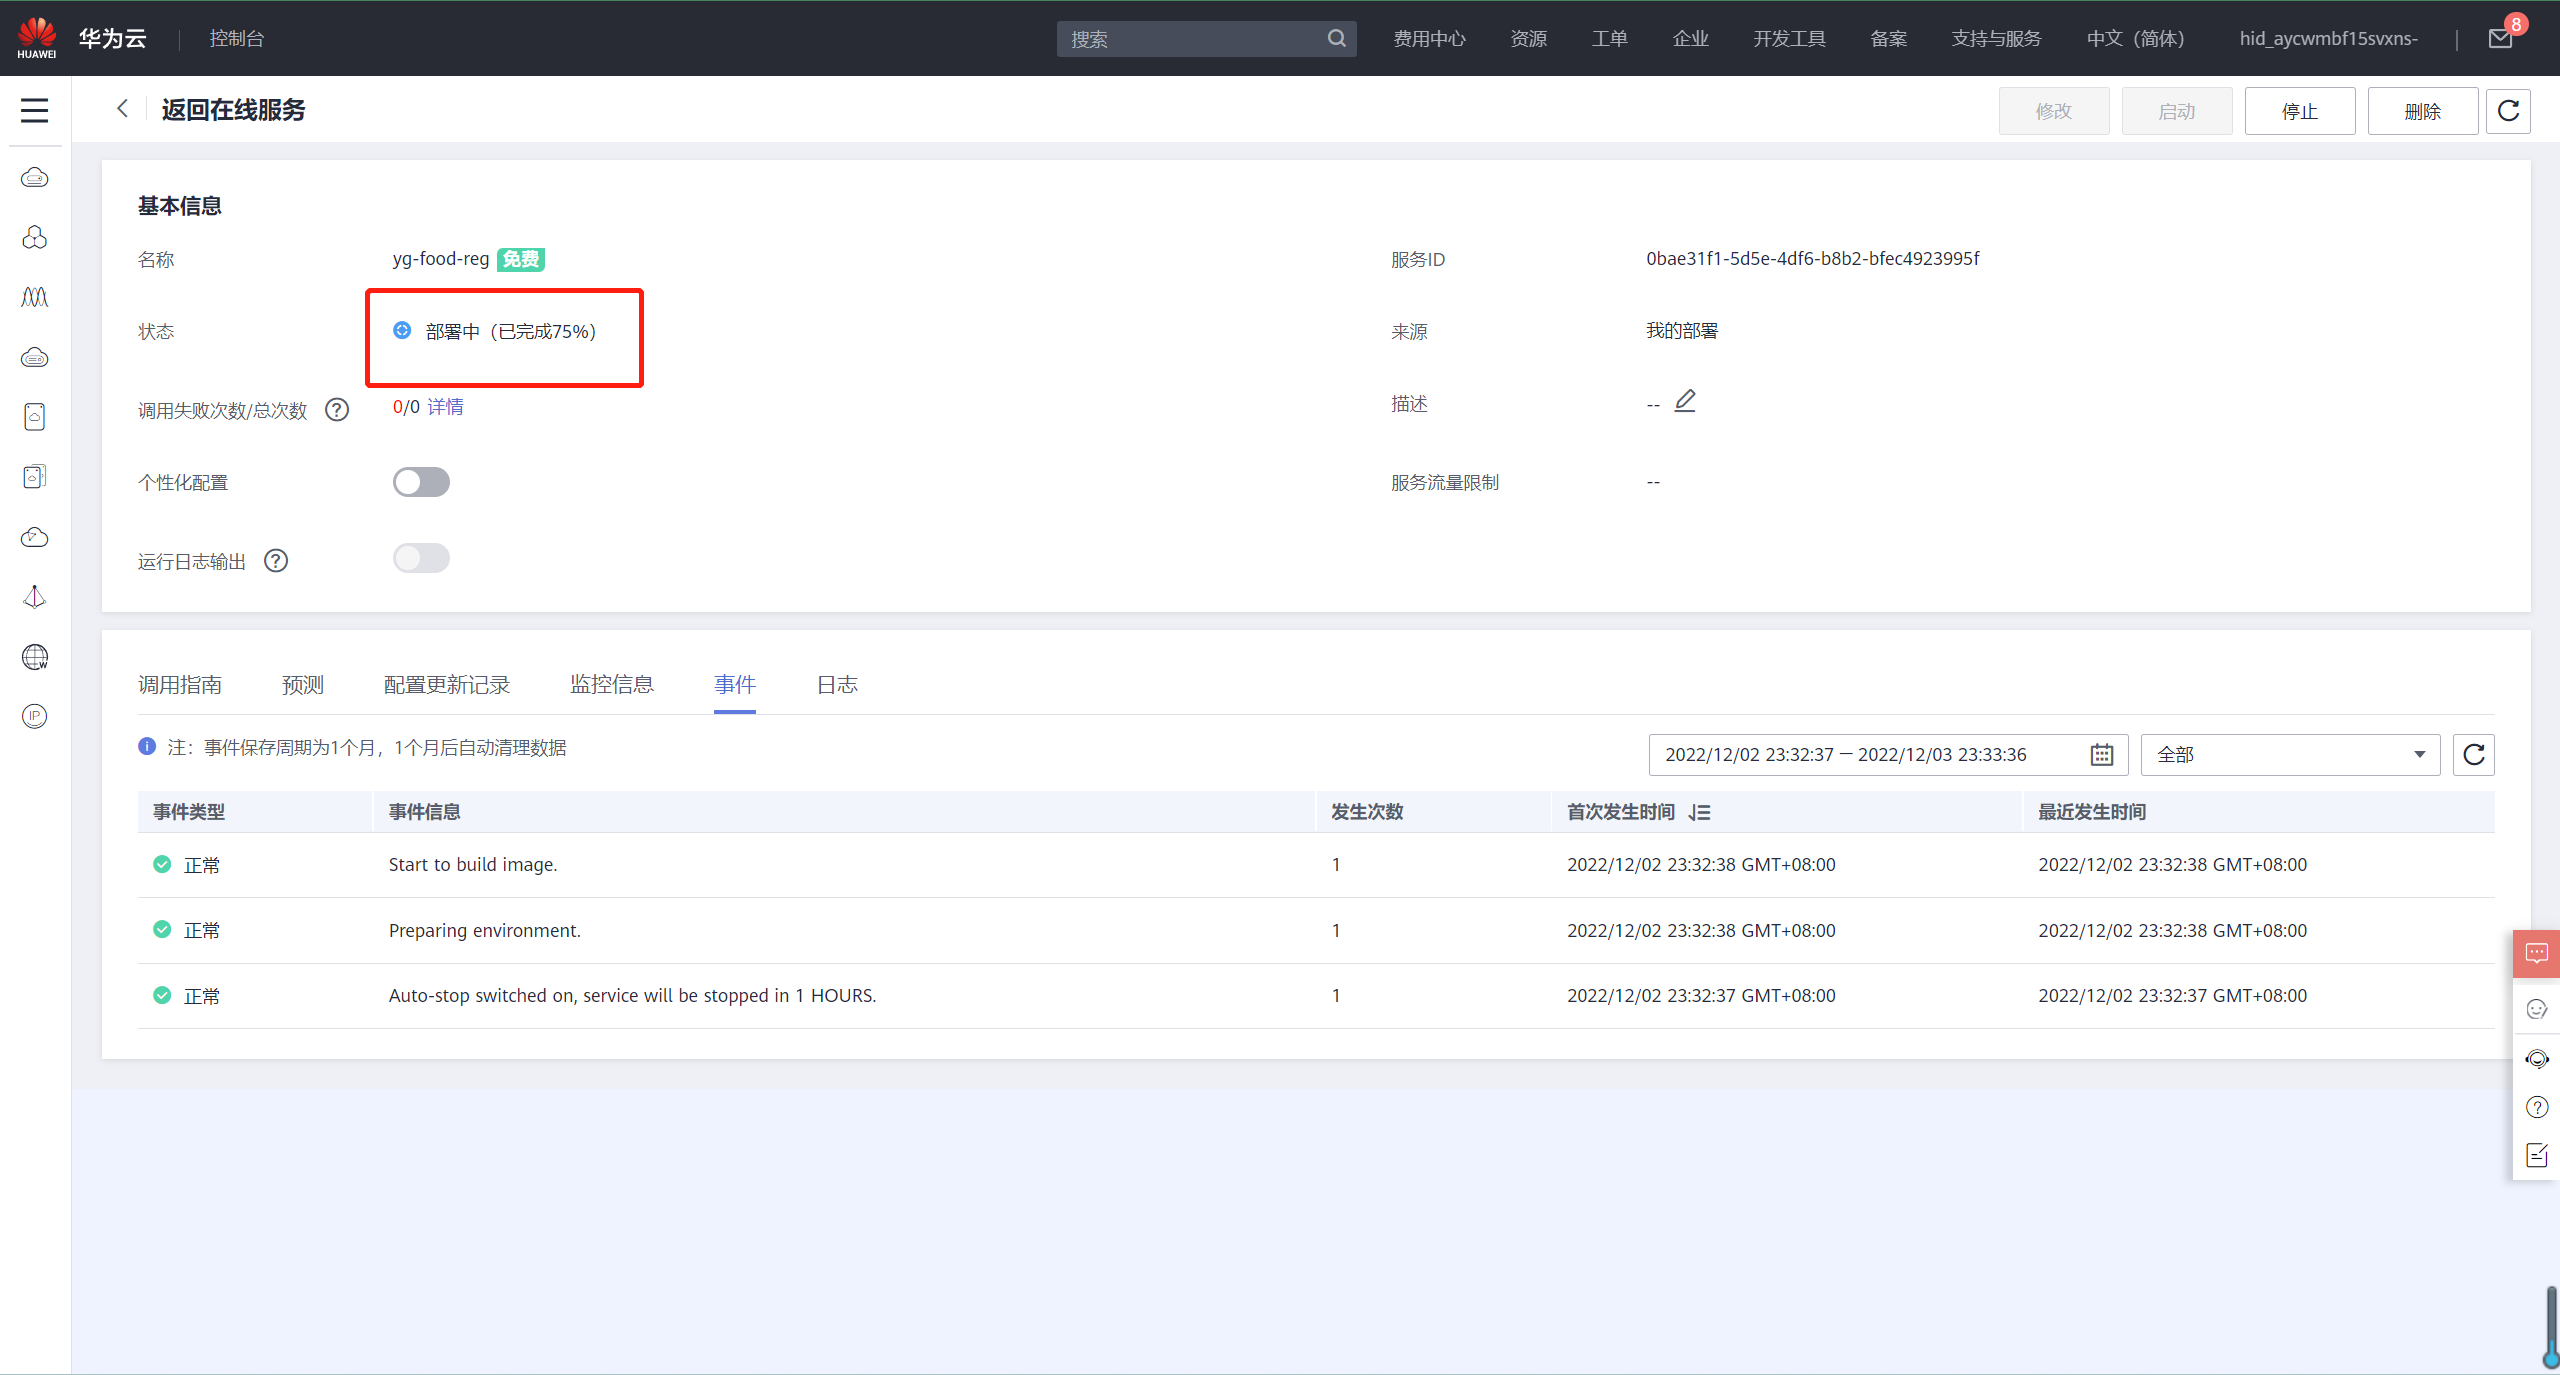This screenshot has height=1375, width=2560.
Task: Switch to the 日志 tab
Action: click(x=837, y=685)
